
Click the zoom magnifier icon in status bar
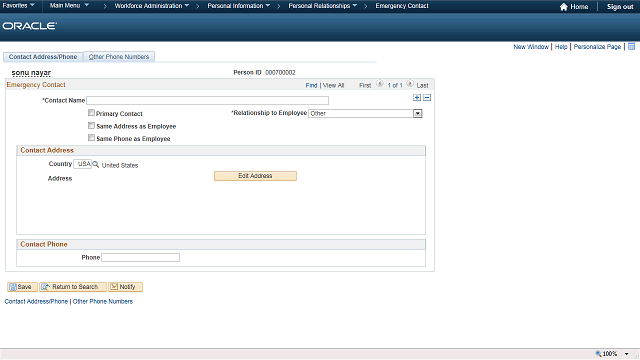click(598, 353)
